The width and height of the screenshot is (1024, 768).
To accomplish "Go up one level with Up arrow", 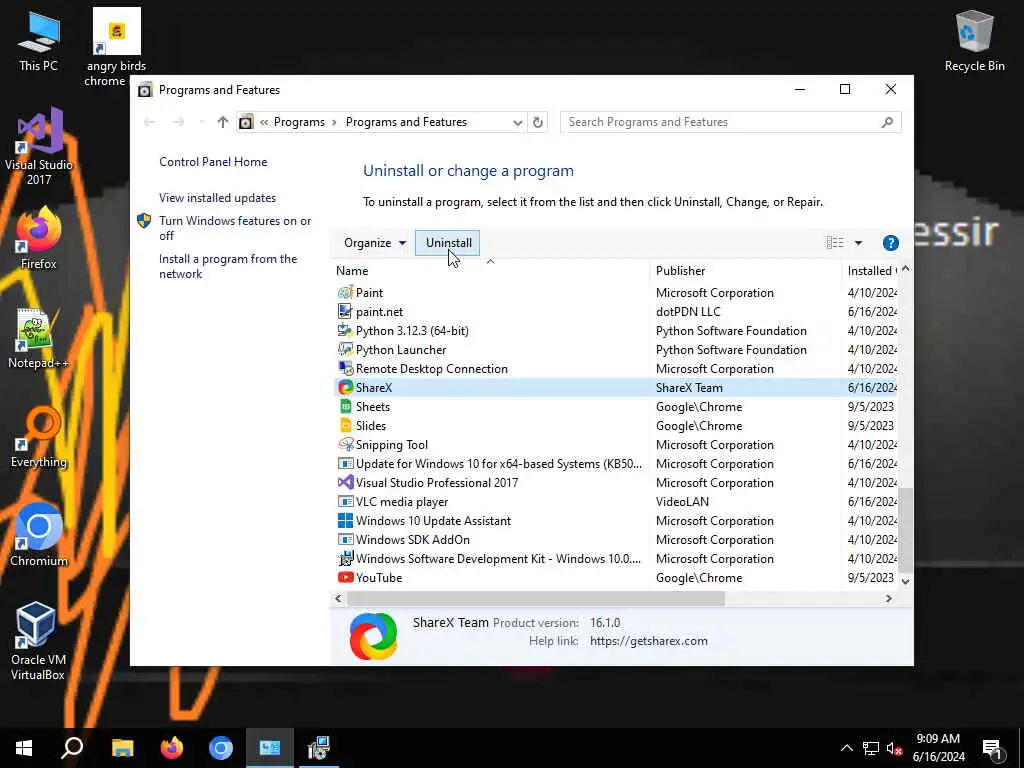I will 223,122.
